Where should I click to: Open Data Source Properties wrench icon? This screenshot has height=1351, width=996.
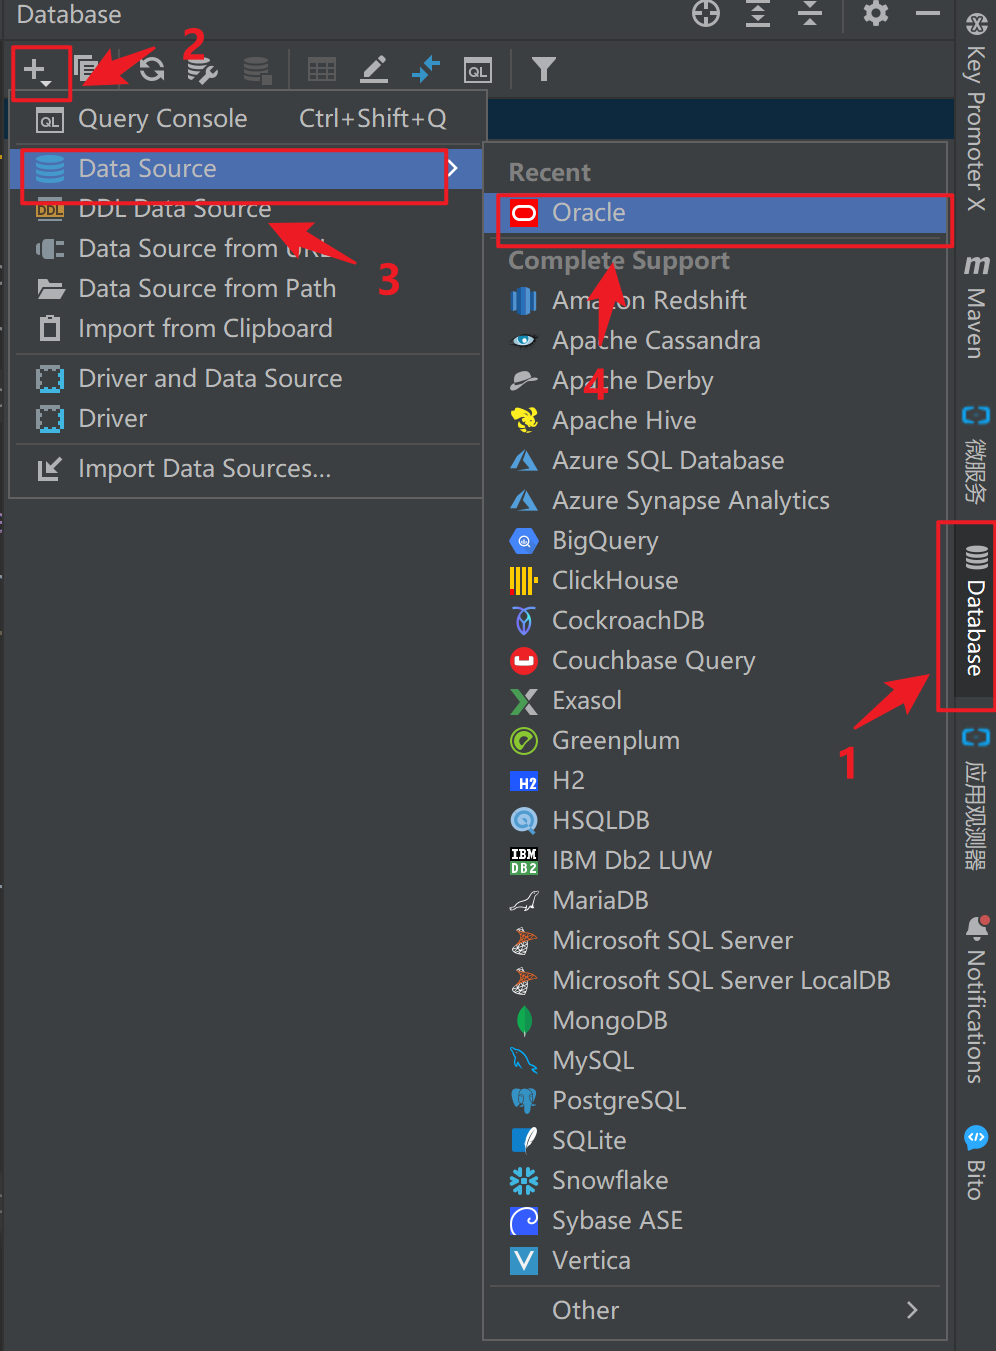202,70
